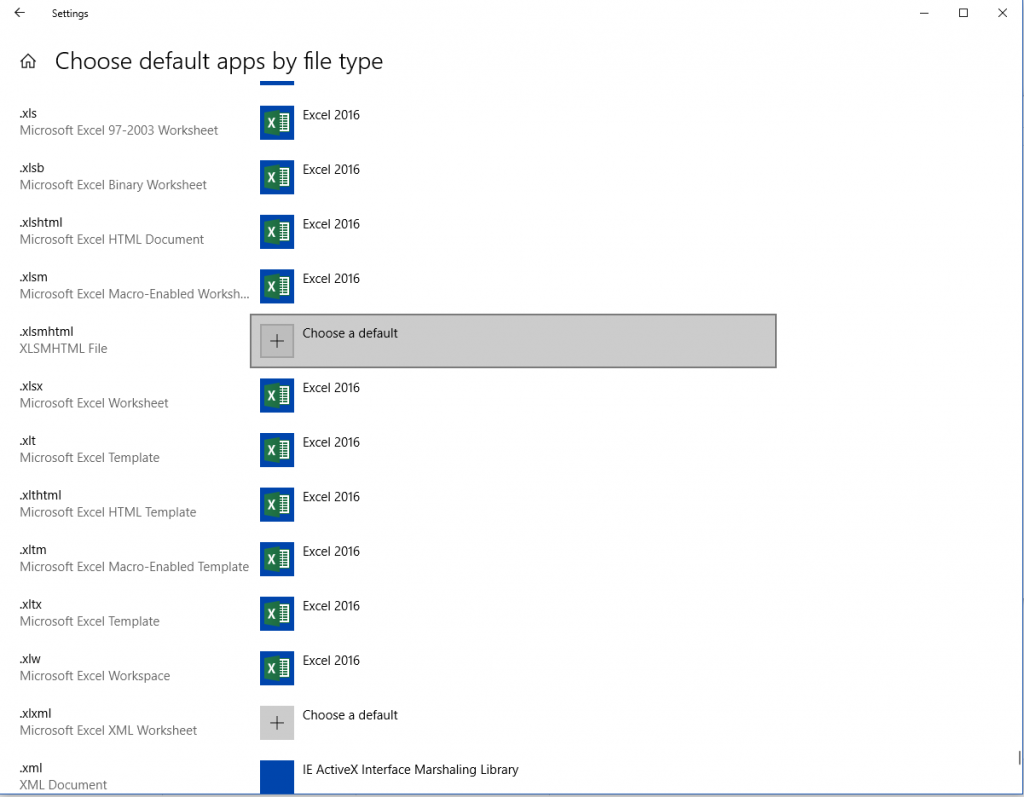
Task: Click the blue icon for .xml
Action: tap(277, 777)
